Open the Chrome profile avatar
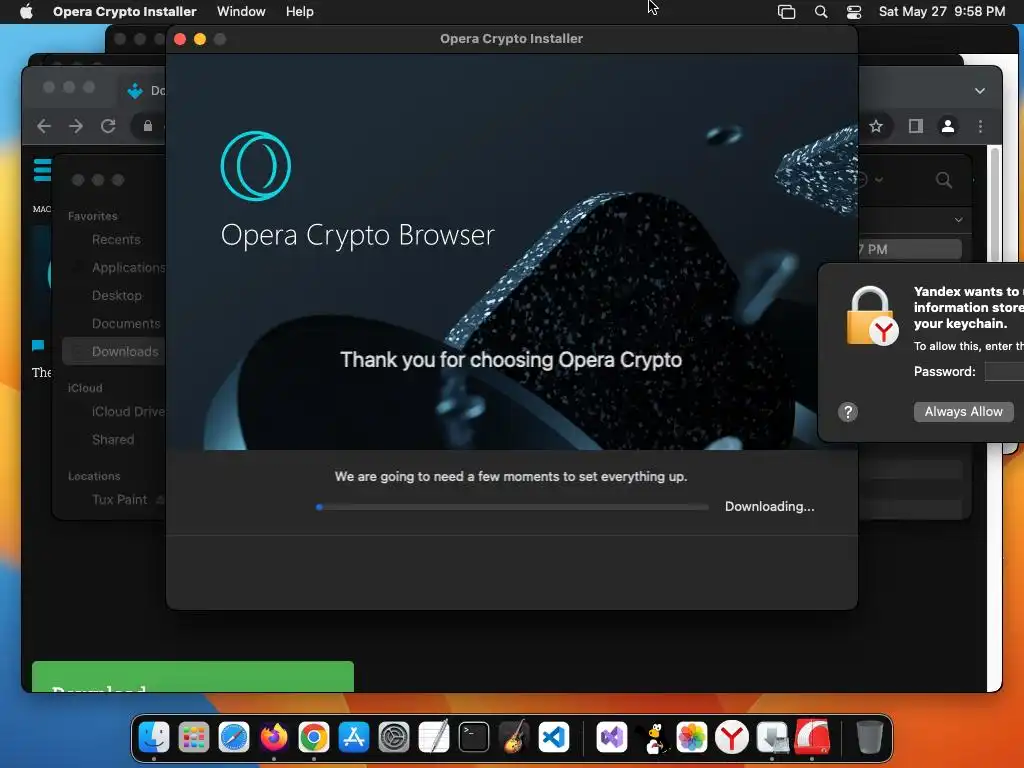The height and width of the screenshot is (768, 1024). [948, 125]
